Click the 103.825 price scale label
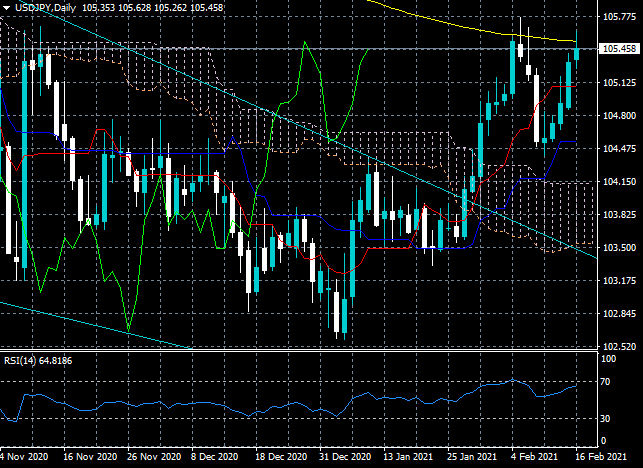Screen dimensions: 643x468 (619, 215)
